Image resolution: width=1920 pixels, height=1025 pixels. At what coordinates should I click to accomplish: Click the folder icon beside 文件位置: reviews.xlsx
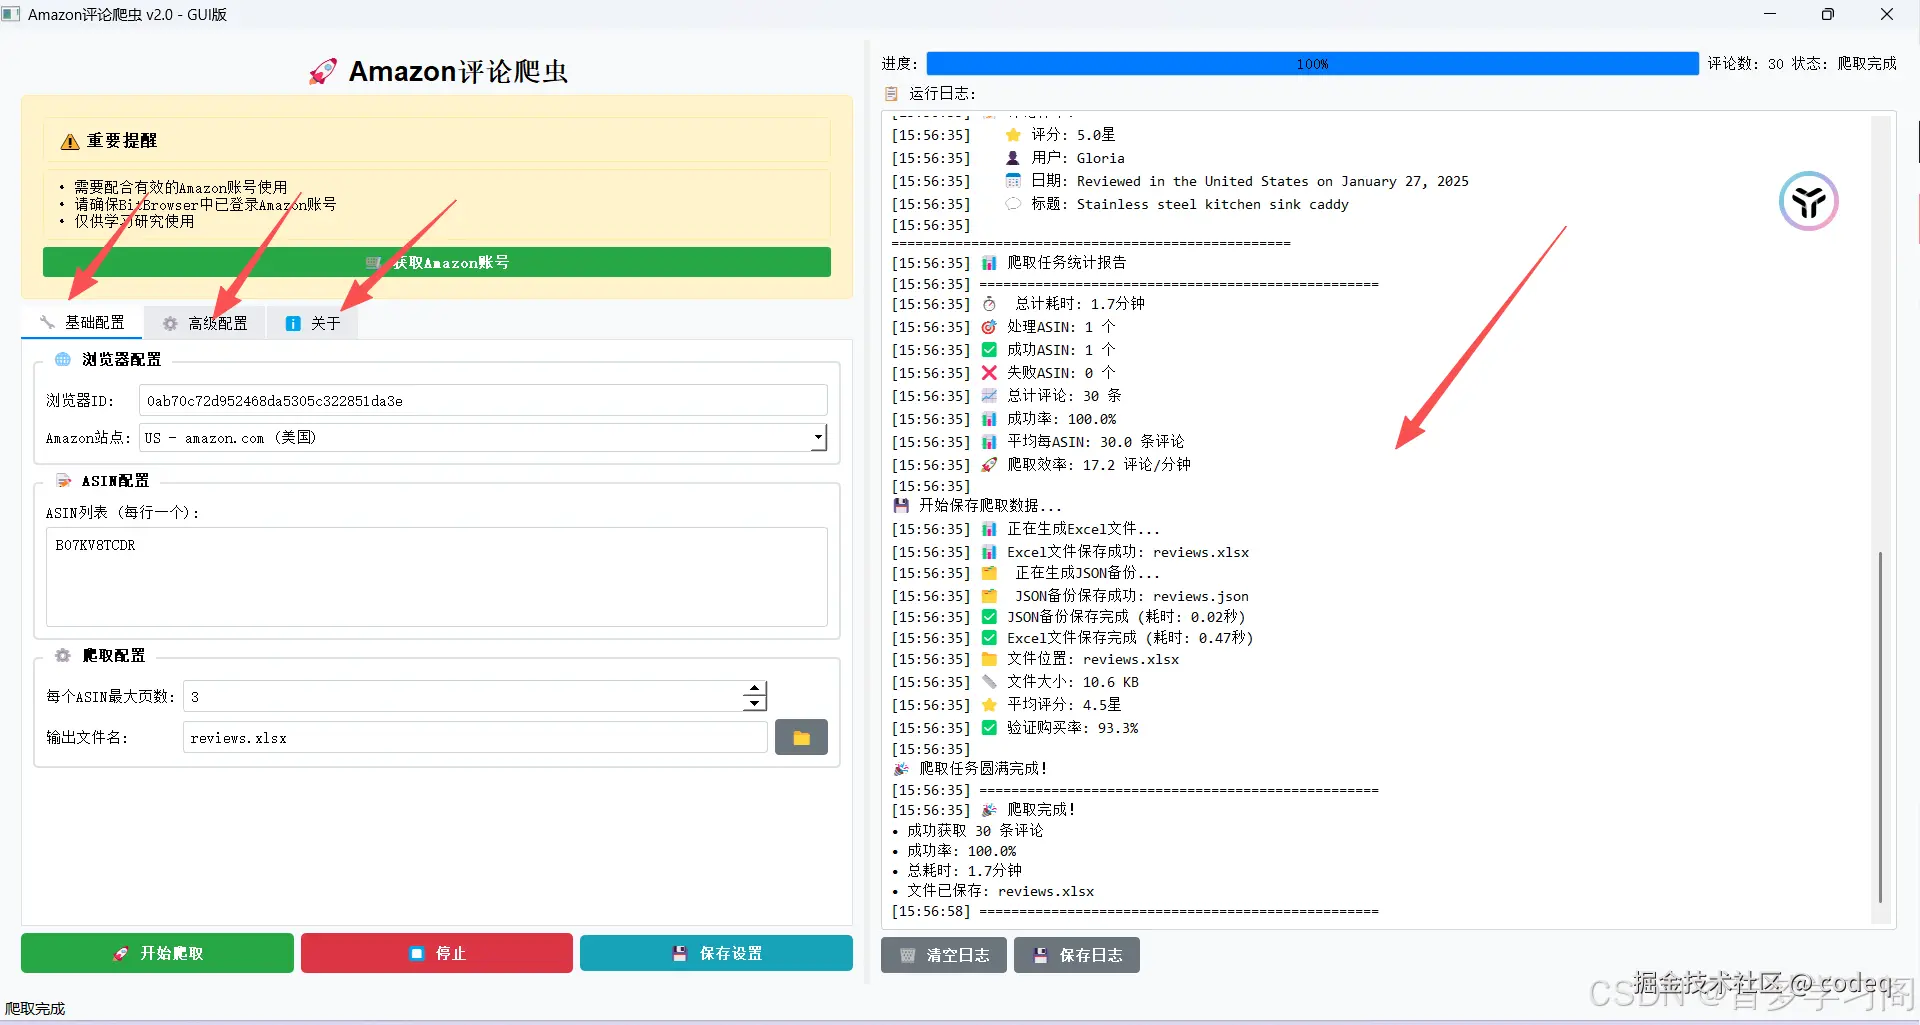pos(989,659)
